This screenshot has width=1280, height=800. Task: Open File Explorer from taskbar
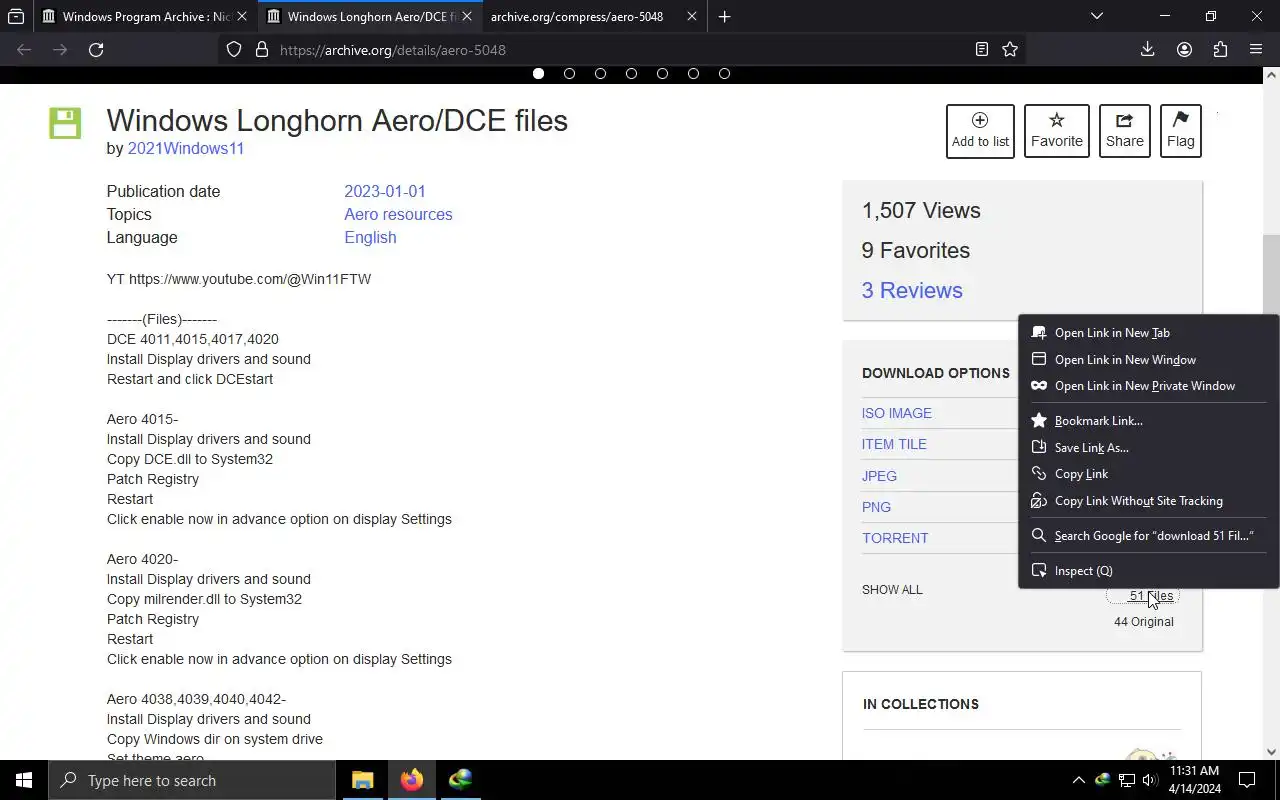[x=362, y=780]
